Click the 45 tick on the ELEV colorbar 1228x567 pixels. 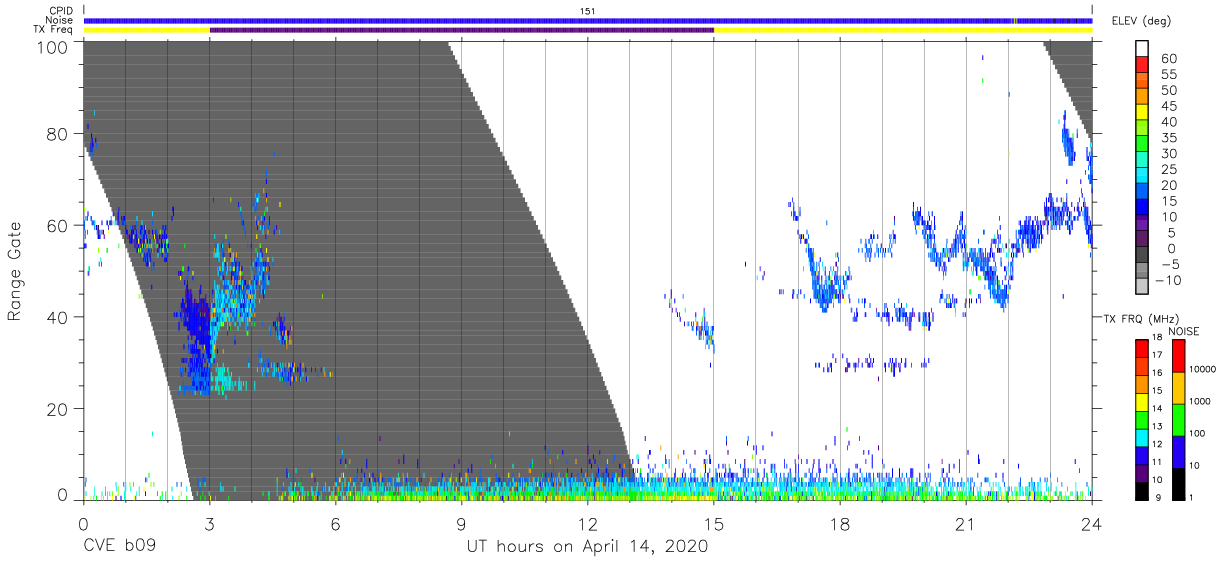1168,106
